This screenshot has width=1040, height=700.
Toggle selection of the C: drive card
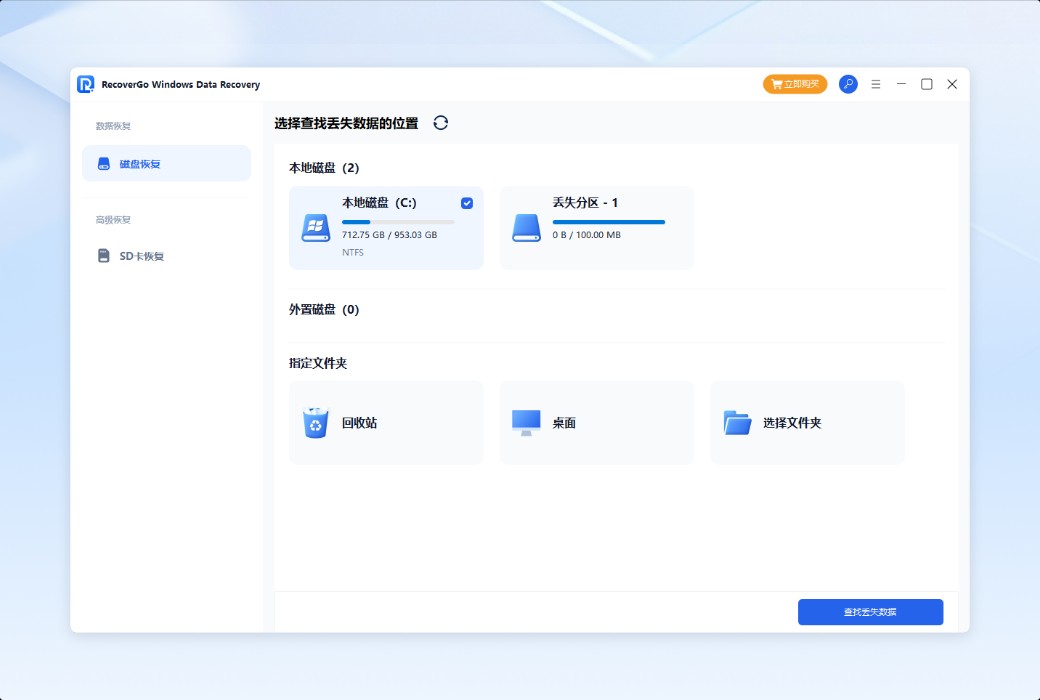click(386, 227)
